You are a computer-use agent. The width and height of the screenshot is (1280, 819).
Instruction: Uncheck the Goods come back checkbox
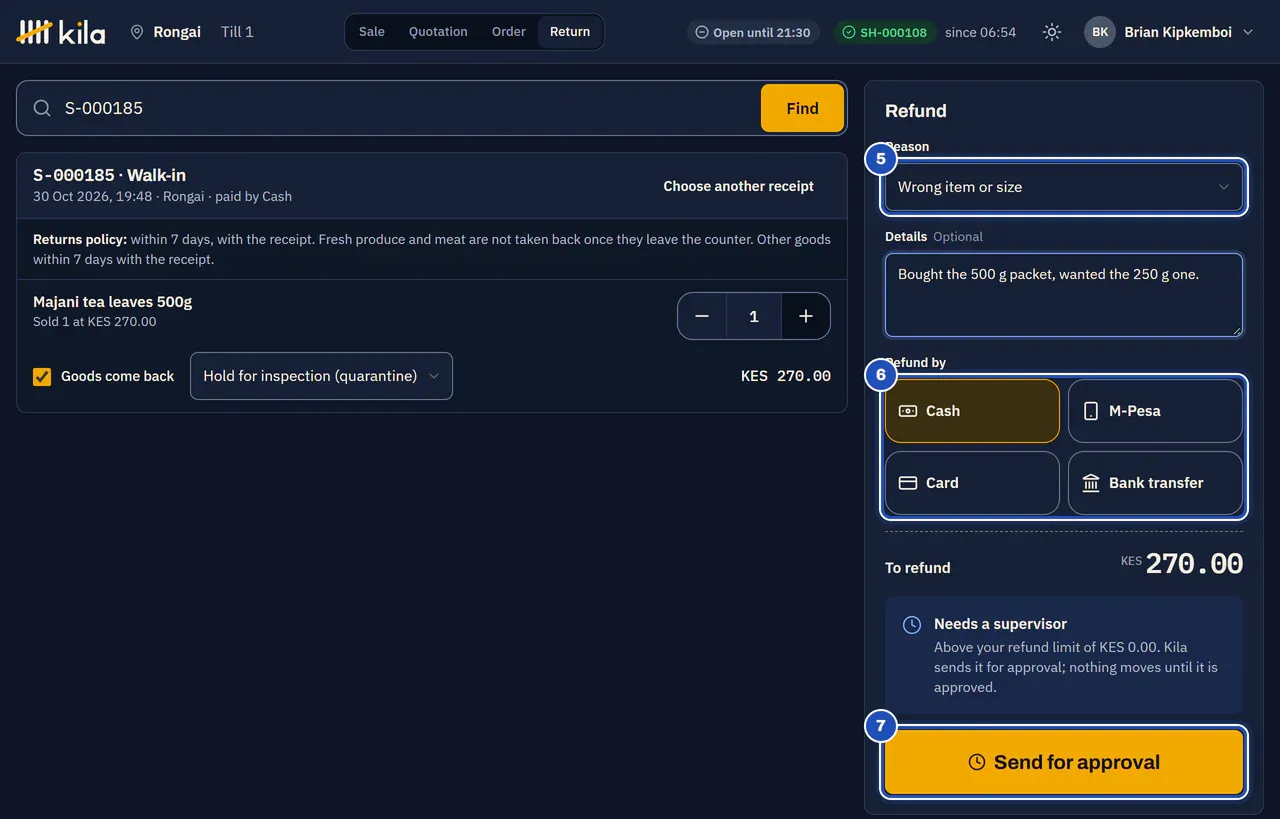[x=42, y=376]
